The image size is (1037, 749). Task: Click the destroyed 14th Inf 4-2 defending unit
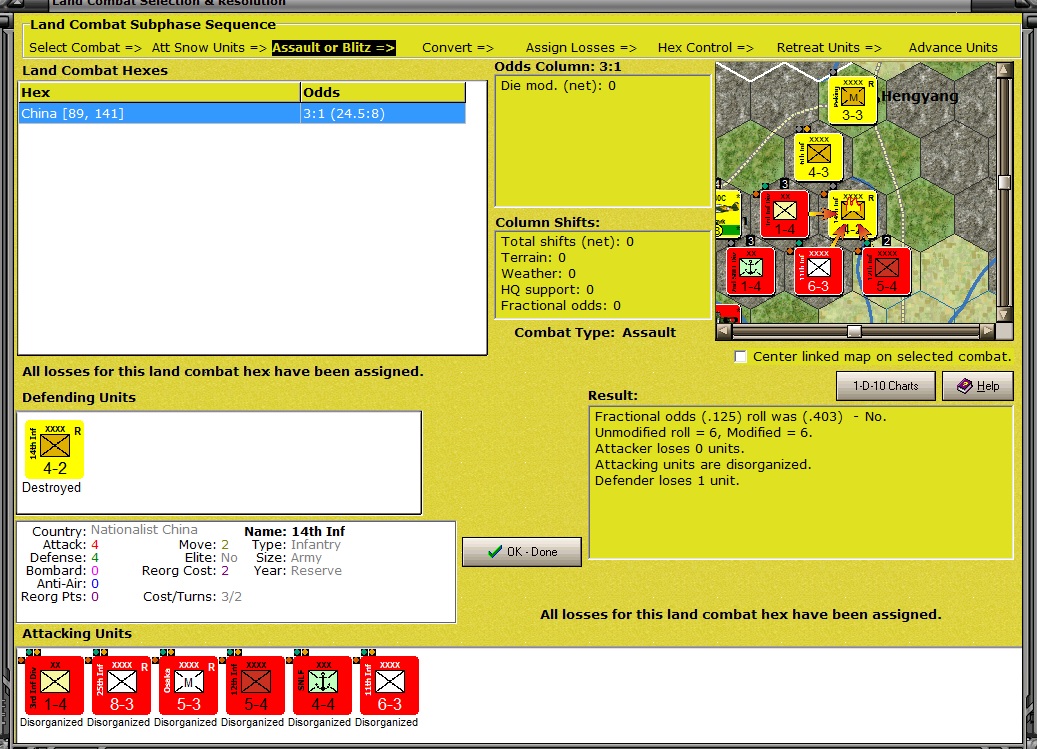[54, 450]
